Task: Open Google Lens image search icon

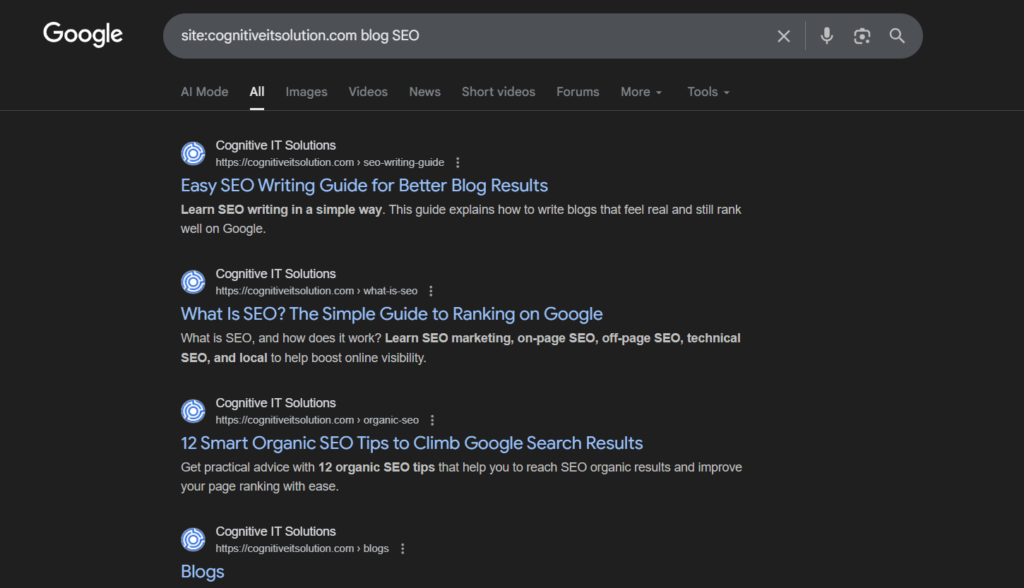Action: point(861,36)
